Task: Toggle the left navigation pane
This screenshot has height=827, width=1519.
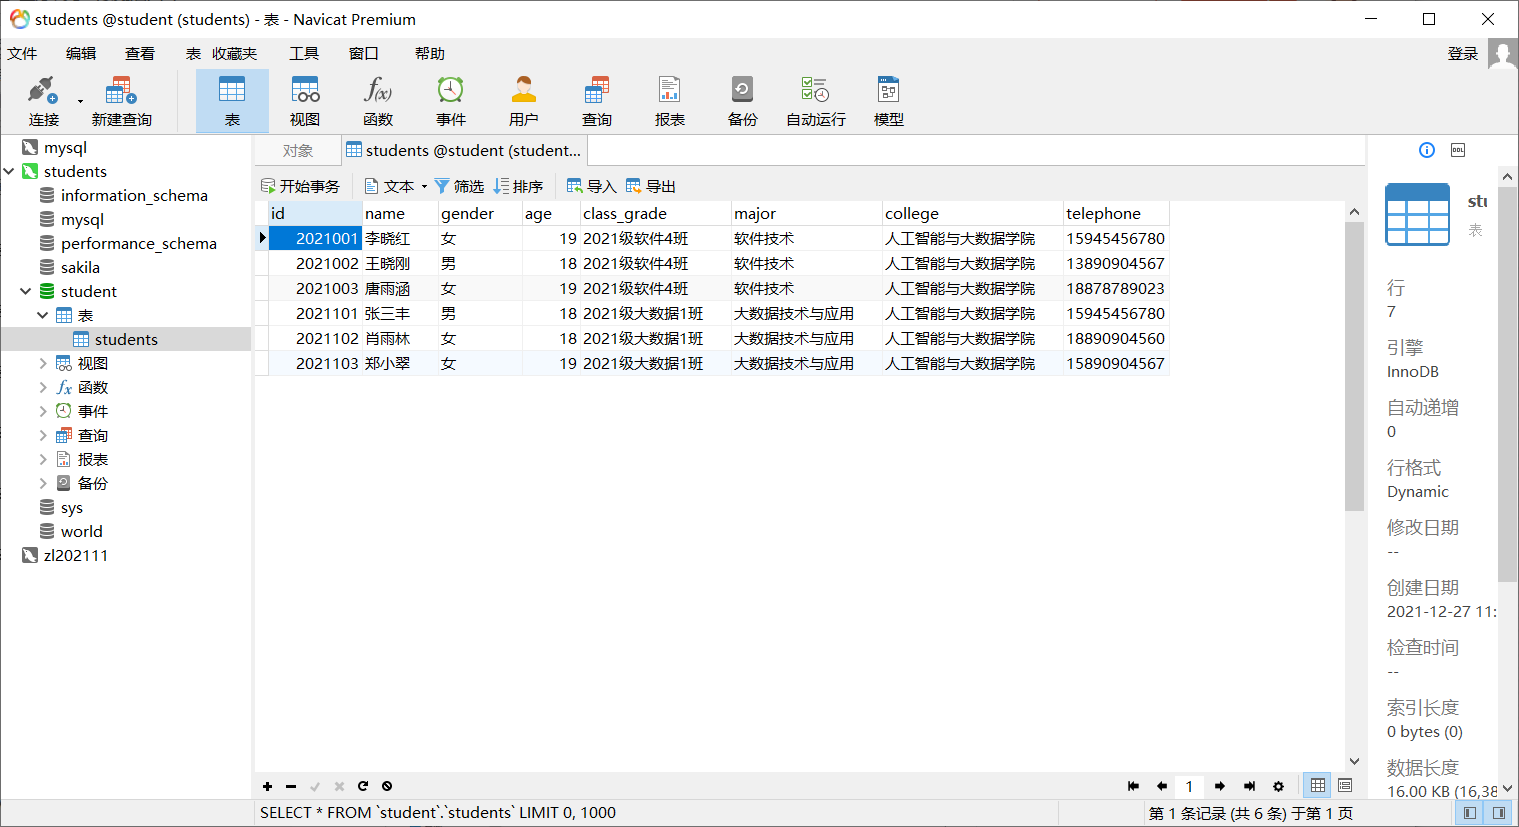Action: [1469, 813]
